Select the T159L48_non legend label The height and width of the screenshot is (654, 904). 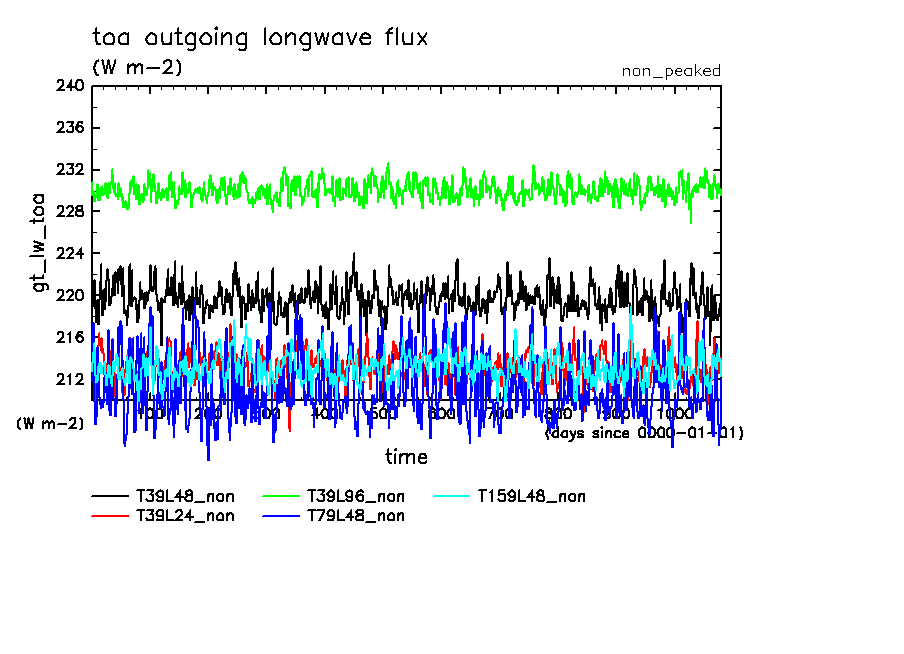pos(532,496)
